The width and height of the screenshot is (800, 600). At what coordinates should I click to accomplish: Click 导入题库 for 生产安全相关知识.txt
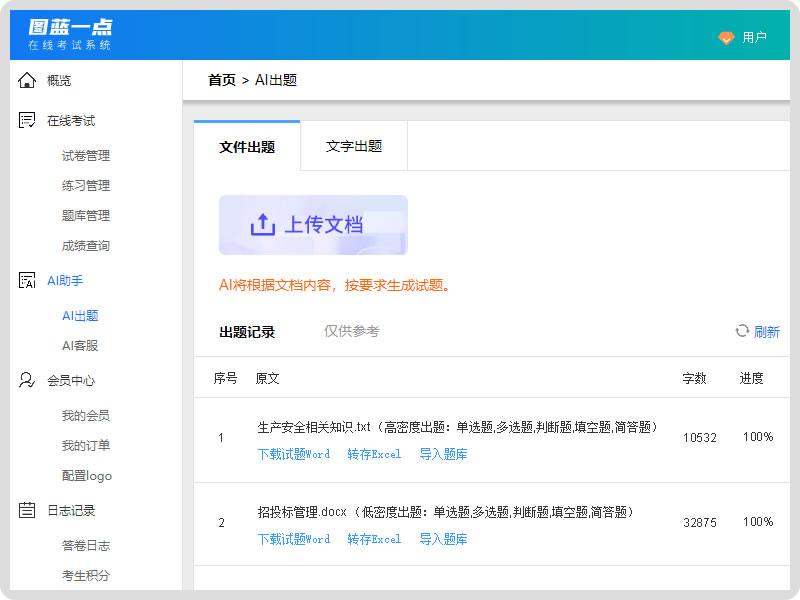(443, 454)
